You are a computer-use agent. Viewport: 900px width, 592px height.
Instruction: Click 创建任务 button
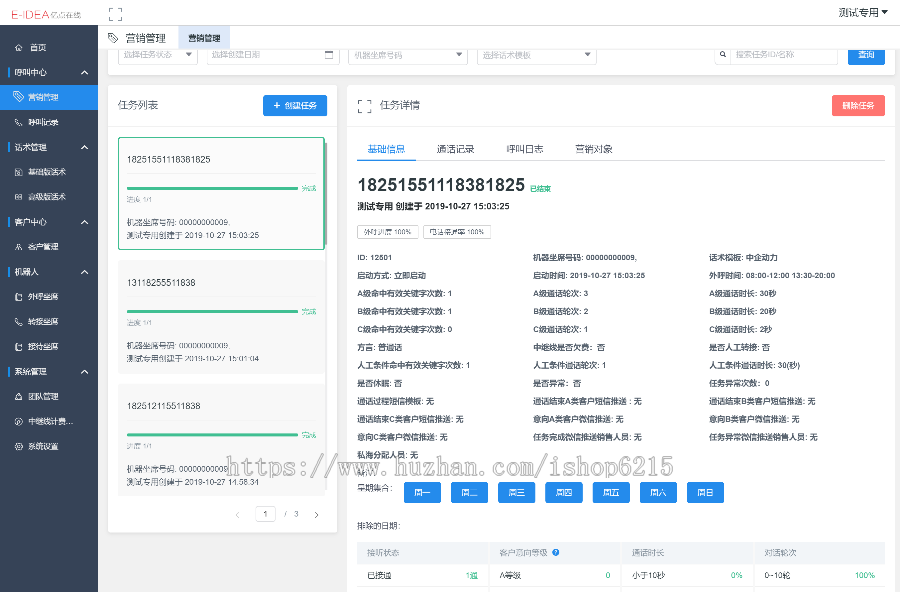[x=295, y=106]
